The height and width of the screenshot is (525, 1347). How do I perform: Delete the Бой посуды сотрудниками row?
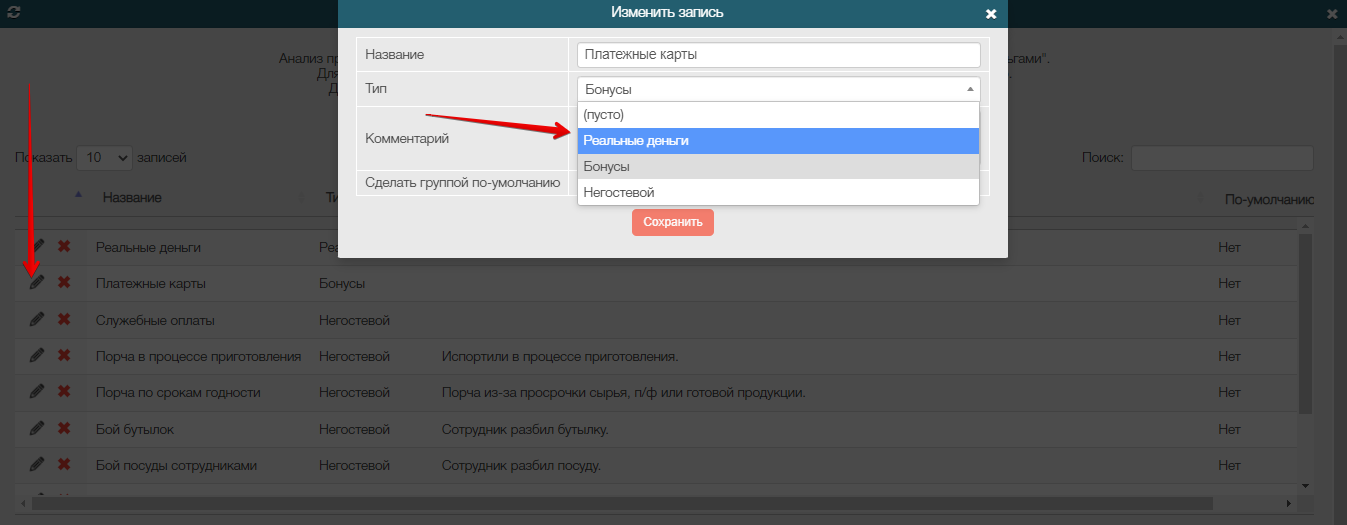point(64,464)
